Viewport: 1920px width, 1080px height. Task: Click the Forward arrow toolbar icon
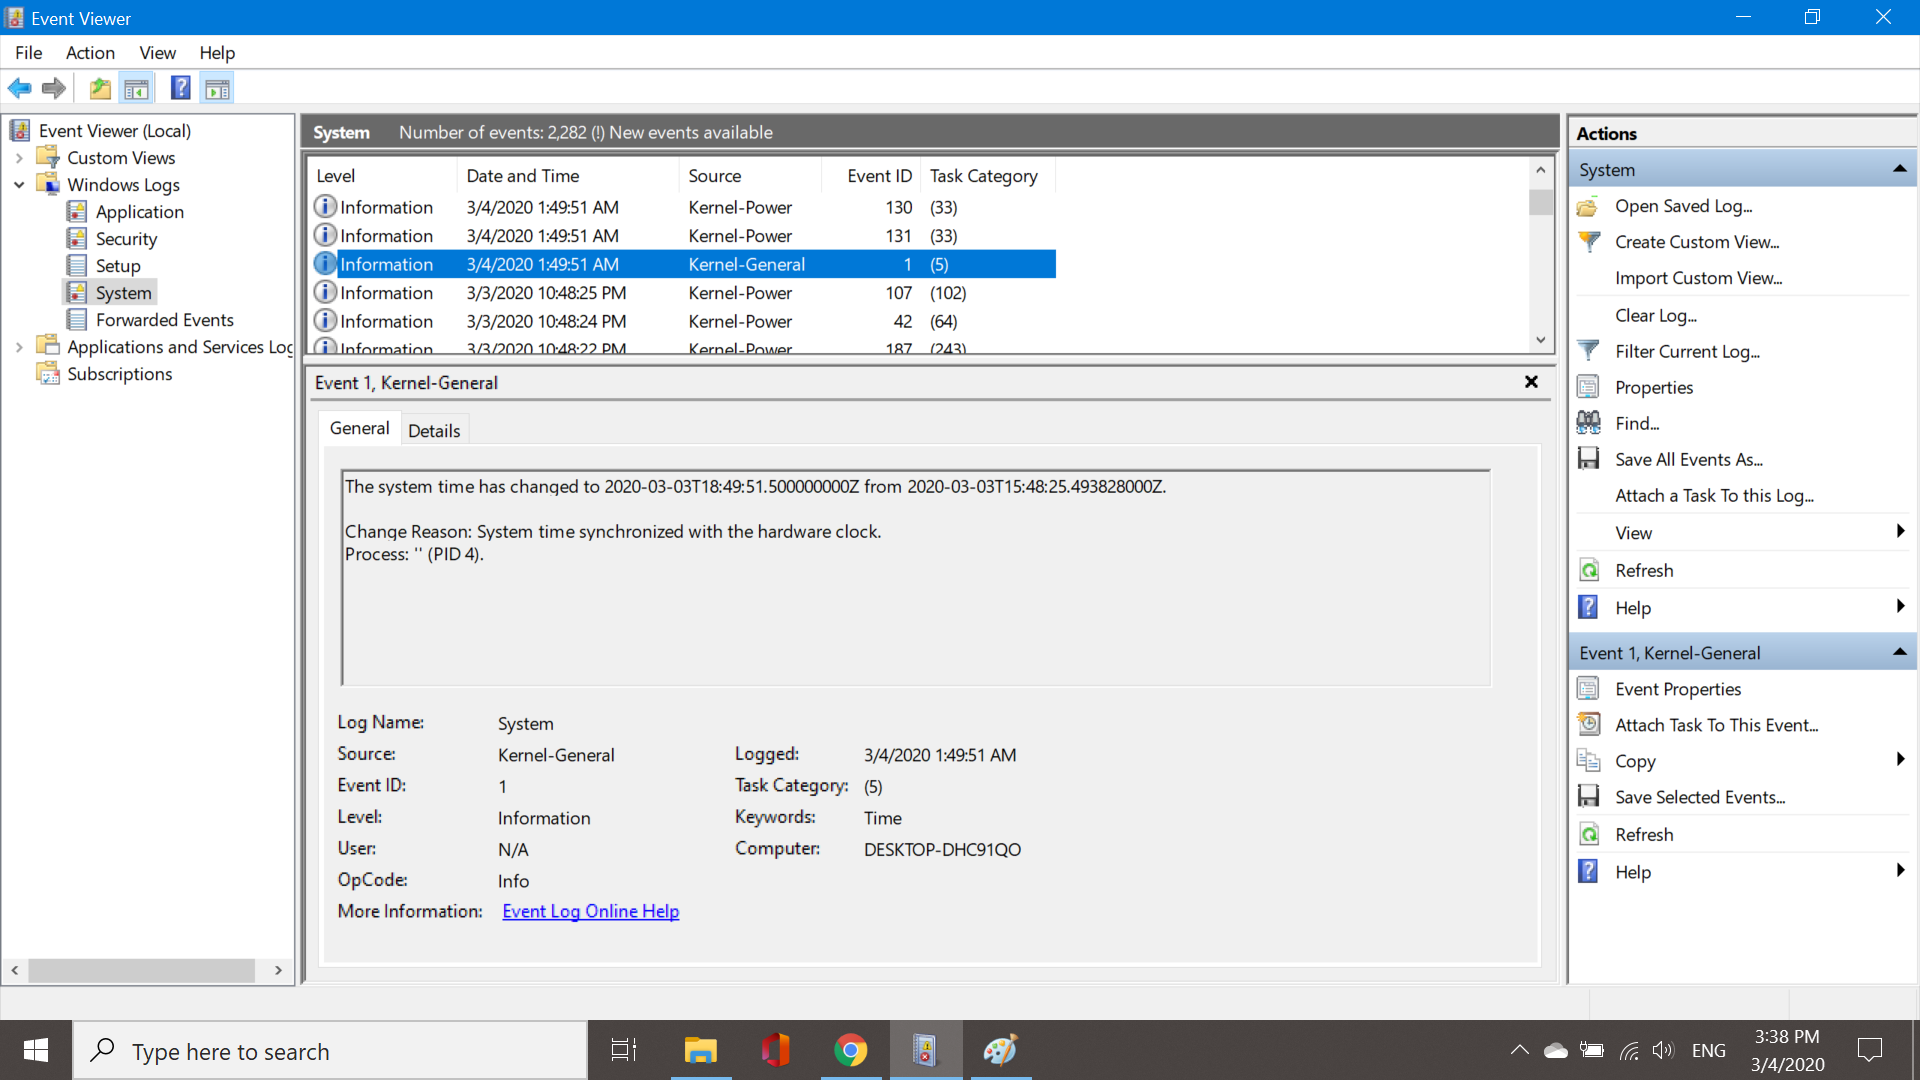[54, 88]
